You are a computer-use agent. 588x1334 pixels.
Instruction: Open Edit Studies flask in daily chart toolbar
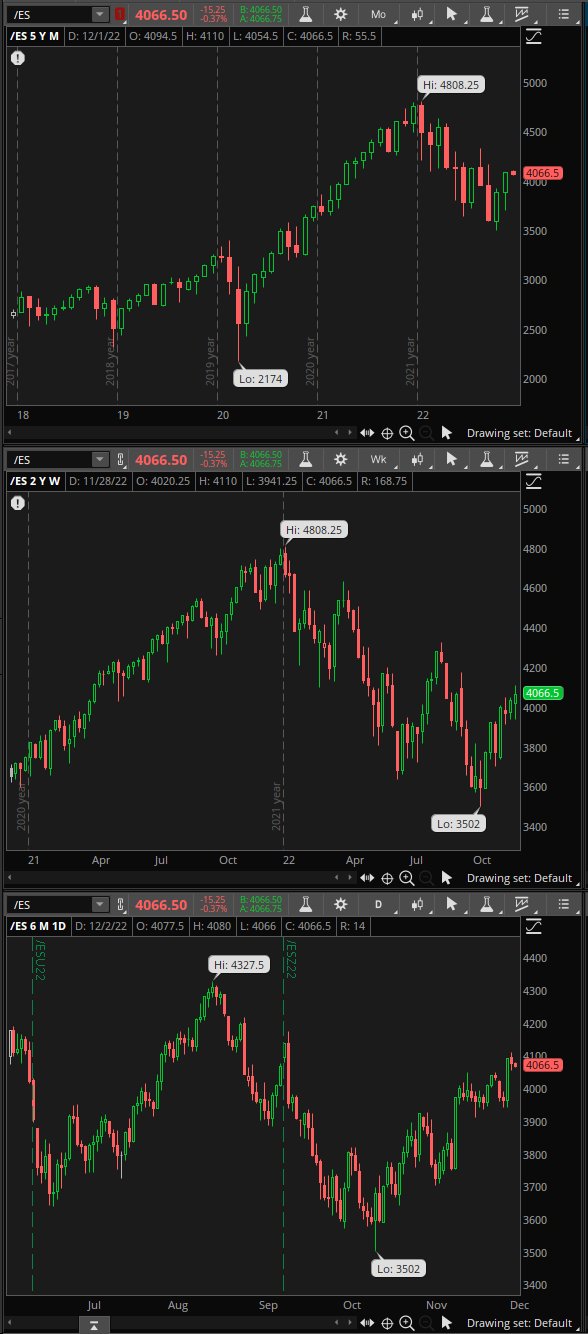coord(304,904)
